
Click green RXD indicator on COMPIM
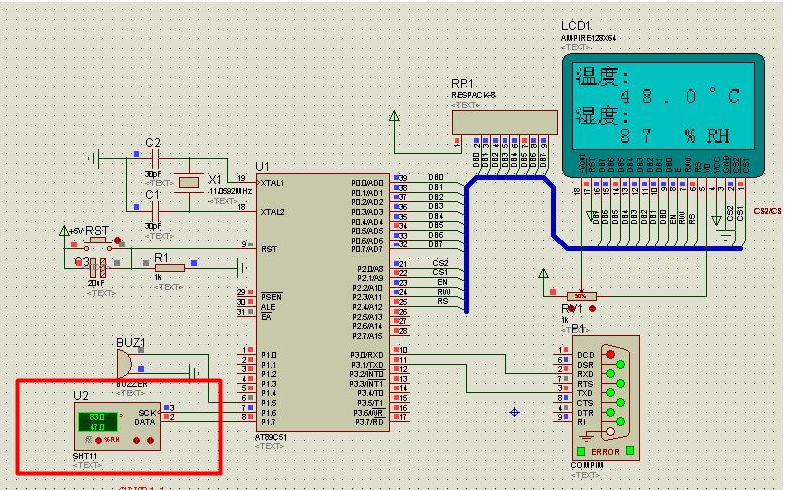(610, 373)
